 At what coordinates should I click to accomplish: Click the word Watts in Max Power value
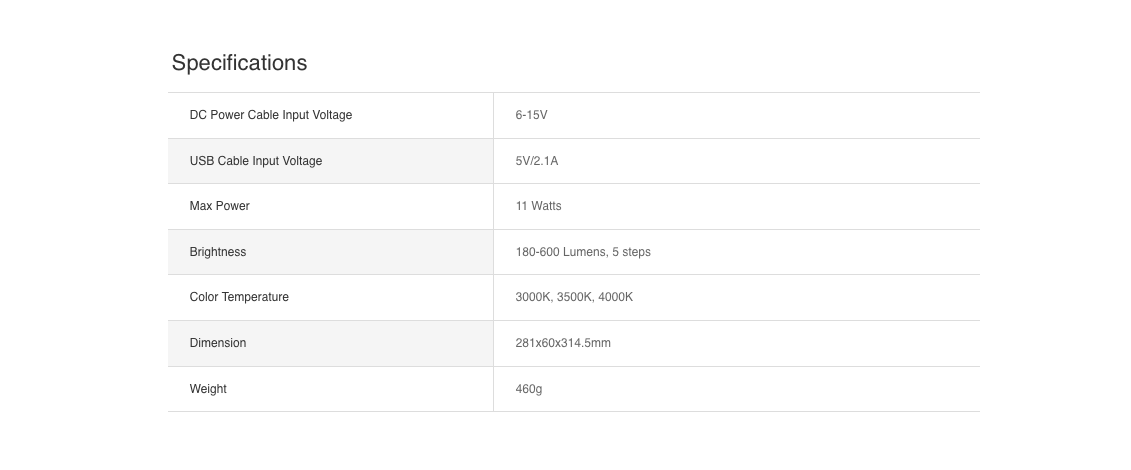(x=546, y=206)
